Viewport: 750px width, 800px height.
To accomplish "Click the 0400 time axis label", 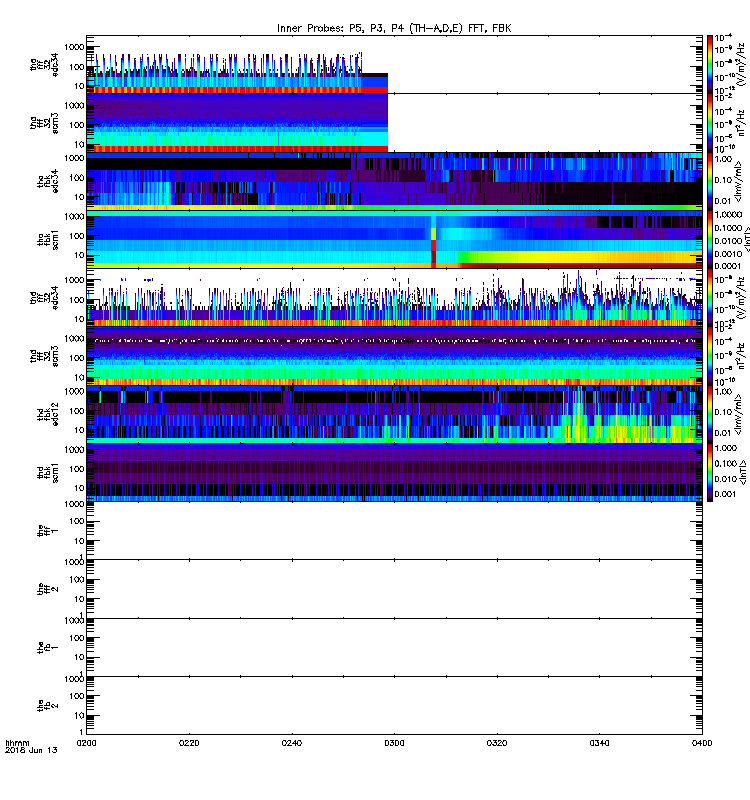I will pos(702,743).
